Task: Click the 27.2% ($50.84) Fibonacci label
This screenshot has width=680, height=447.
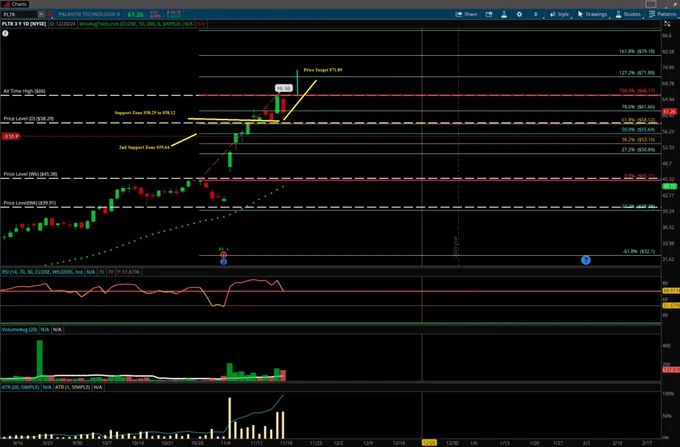Action: 638,150
